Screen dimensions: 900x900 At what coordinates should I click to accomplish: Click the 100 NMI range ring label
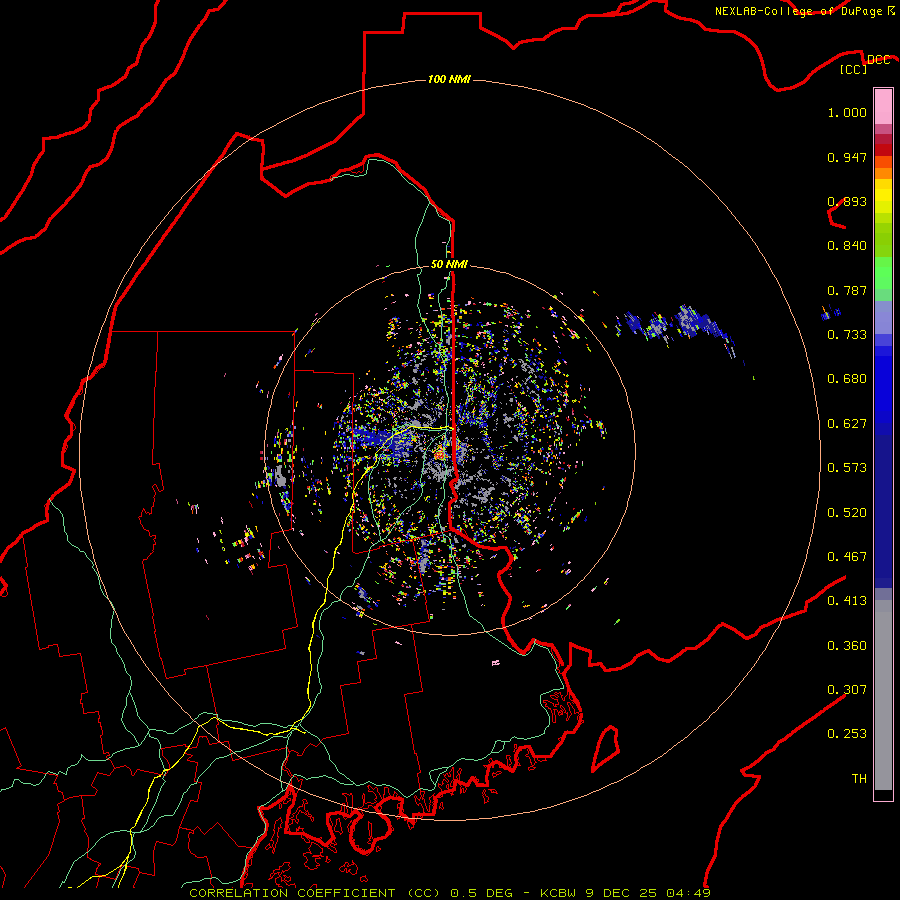449,79
